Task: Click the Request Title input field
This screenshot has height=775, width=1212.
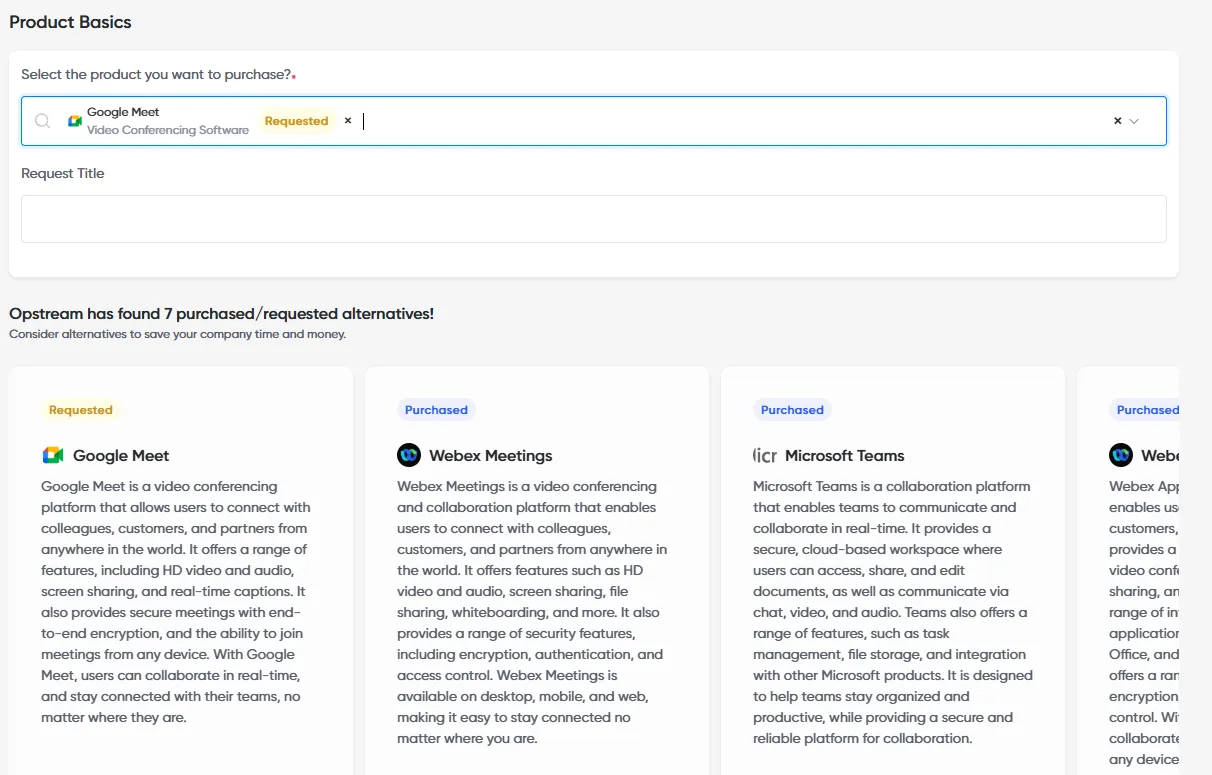Action: coord(594,219)
